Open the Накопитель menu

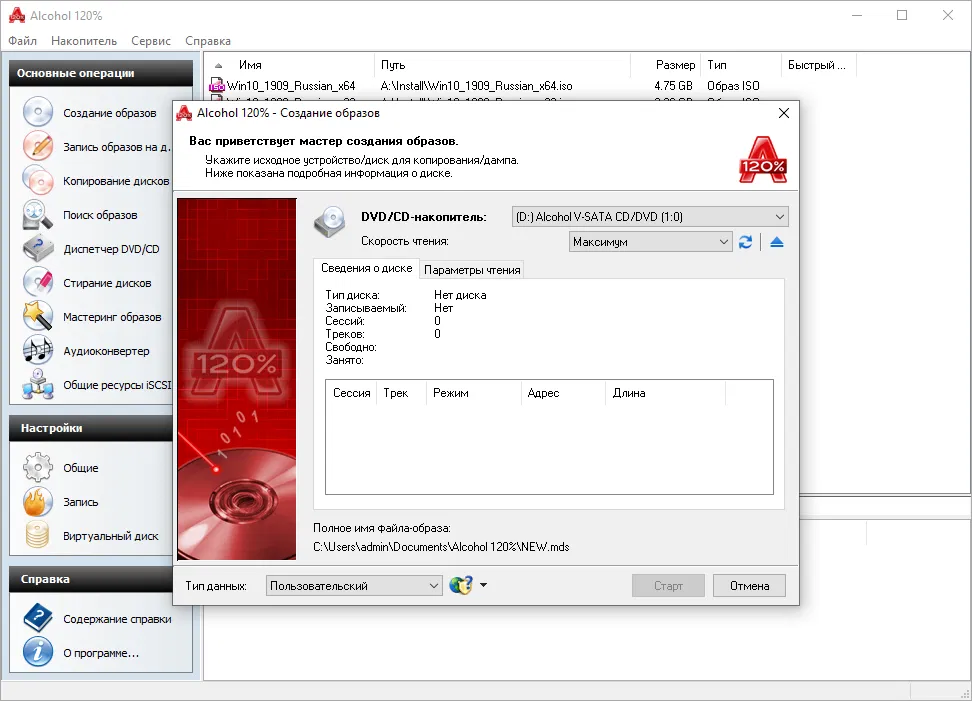[84, 41]
